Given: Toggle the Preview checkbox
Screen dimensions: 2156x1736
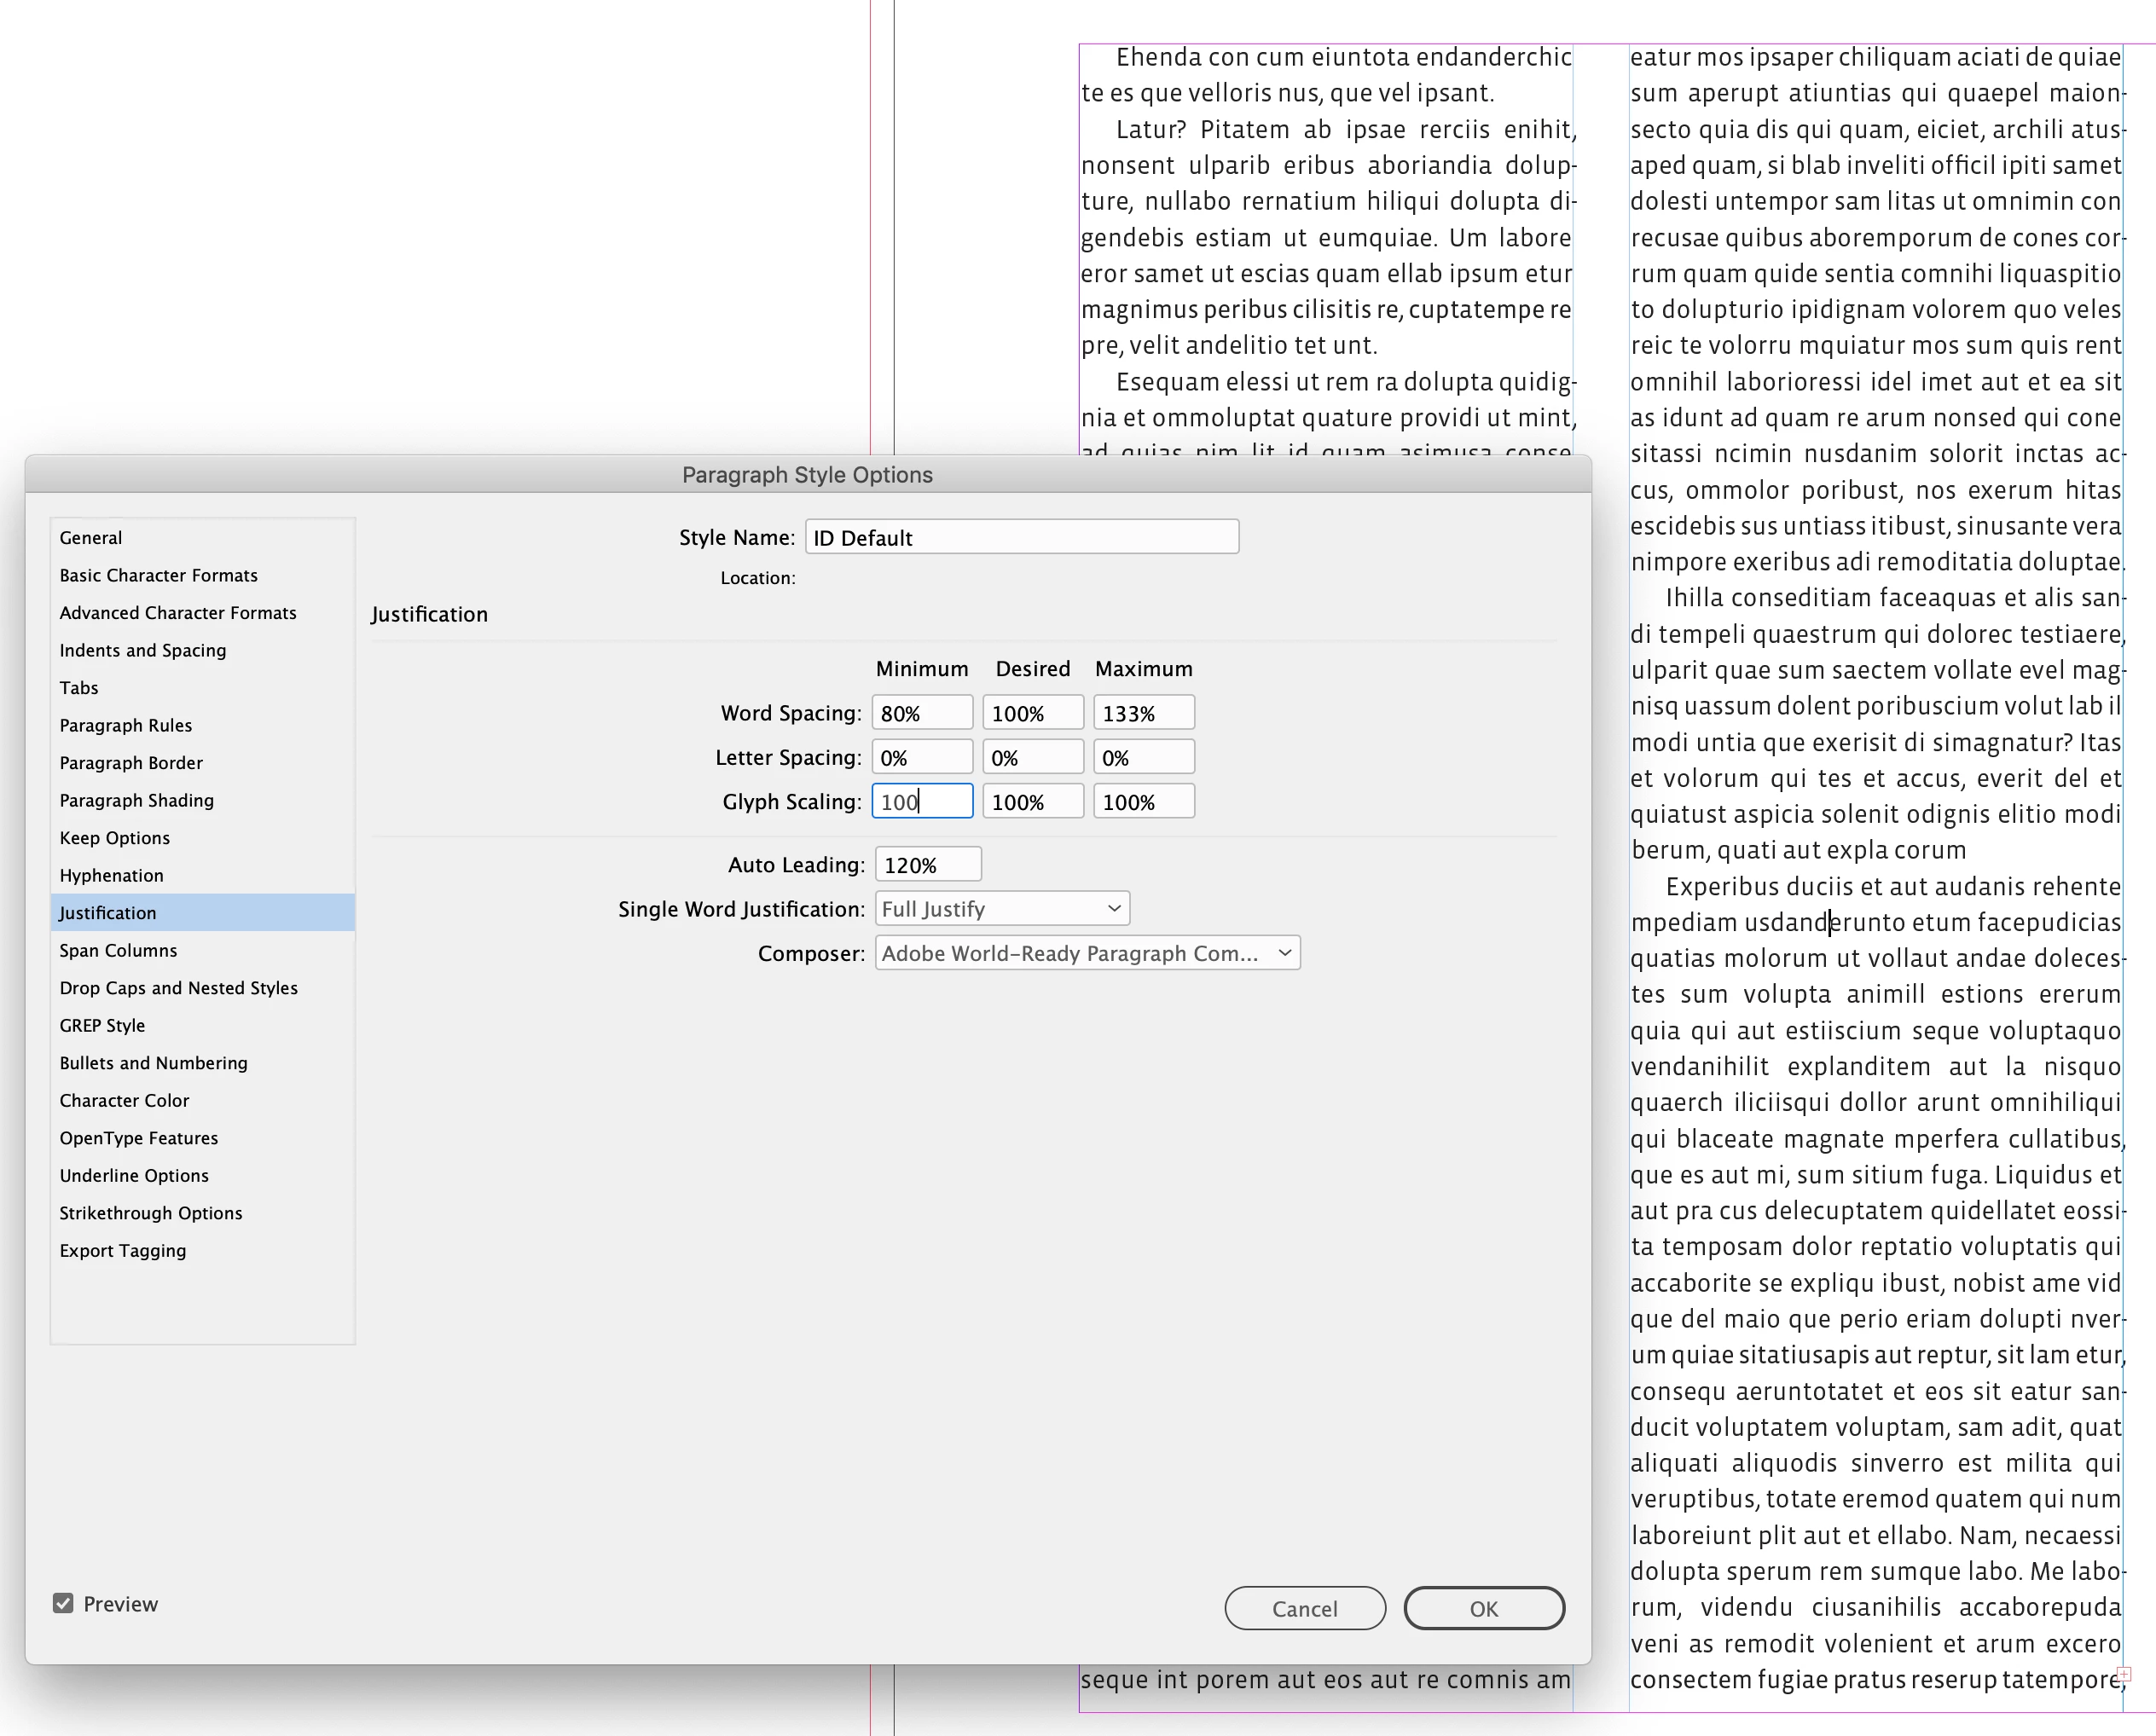Looking at the screenshot, I should pyautogui.click(x=63, y=1603).
